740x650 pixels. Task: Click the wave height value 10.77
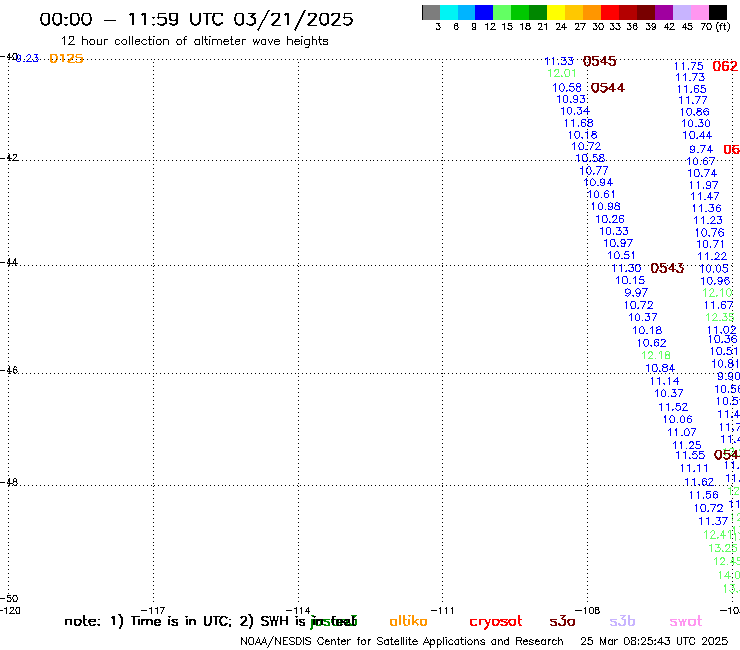point(594,170)
